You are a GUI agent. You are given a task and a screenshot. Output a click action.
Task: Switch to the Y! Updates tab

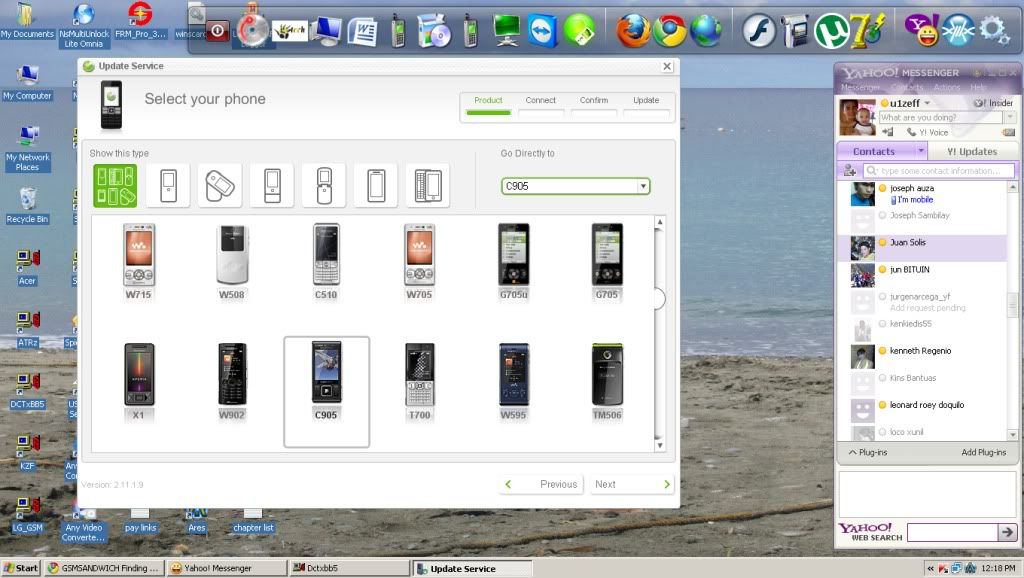point(971,151)
